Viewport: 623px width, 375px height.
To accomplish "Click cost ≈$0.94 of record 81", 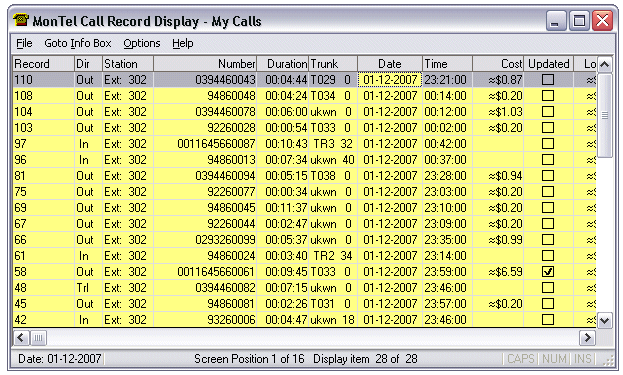I will pyautogui.click(x=498, y=176).
